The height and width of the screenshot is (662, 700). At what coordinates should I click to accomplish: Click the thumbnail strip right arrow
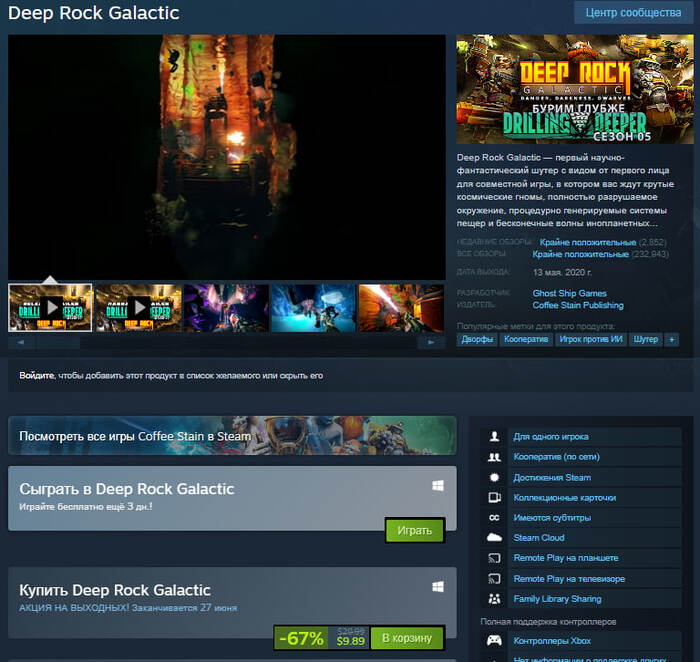pos(431,342)
